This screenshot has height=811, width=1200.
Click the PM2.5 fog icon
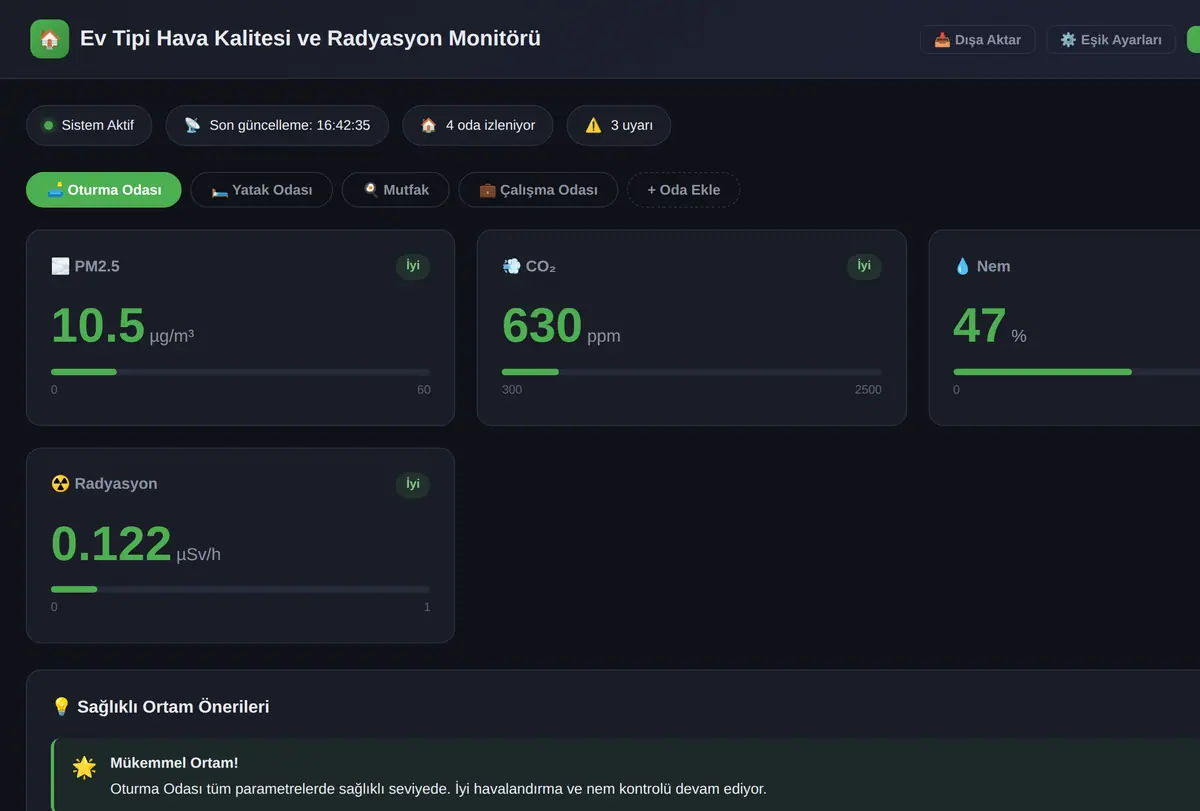coord(60,266)
